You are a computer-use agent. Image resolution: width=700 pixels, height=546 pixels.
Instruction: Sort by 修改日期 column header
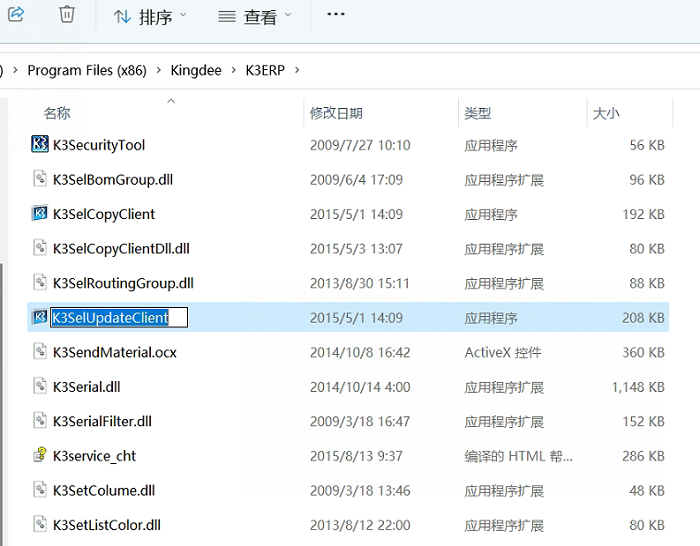(x=336, y=114)
